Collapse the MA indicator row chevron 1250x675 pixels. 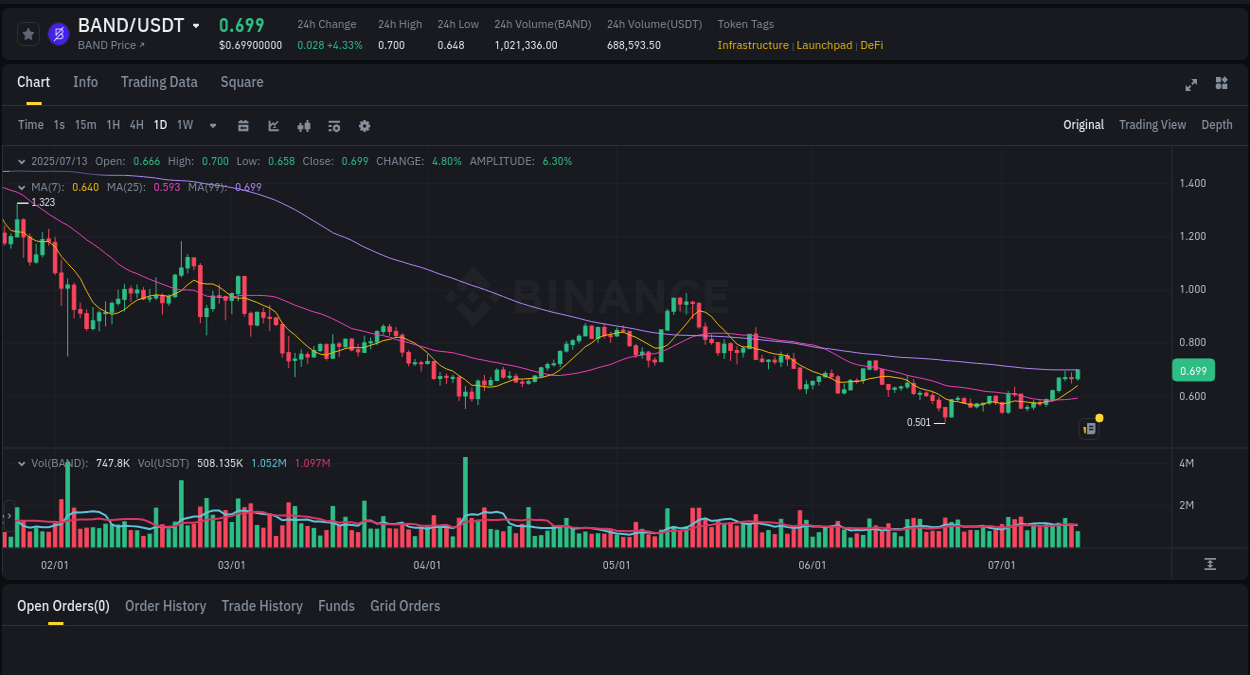tap(20, 186)
